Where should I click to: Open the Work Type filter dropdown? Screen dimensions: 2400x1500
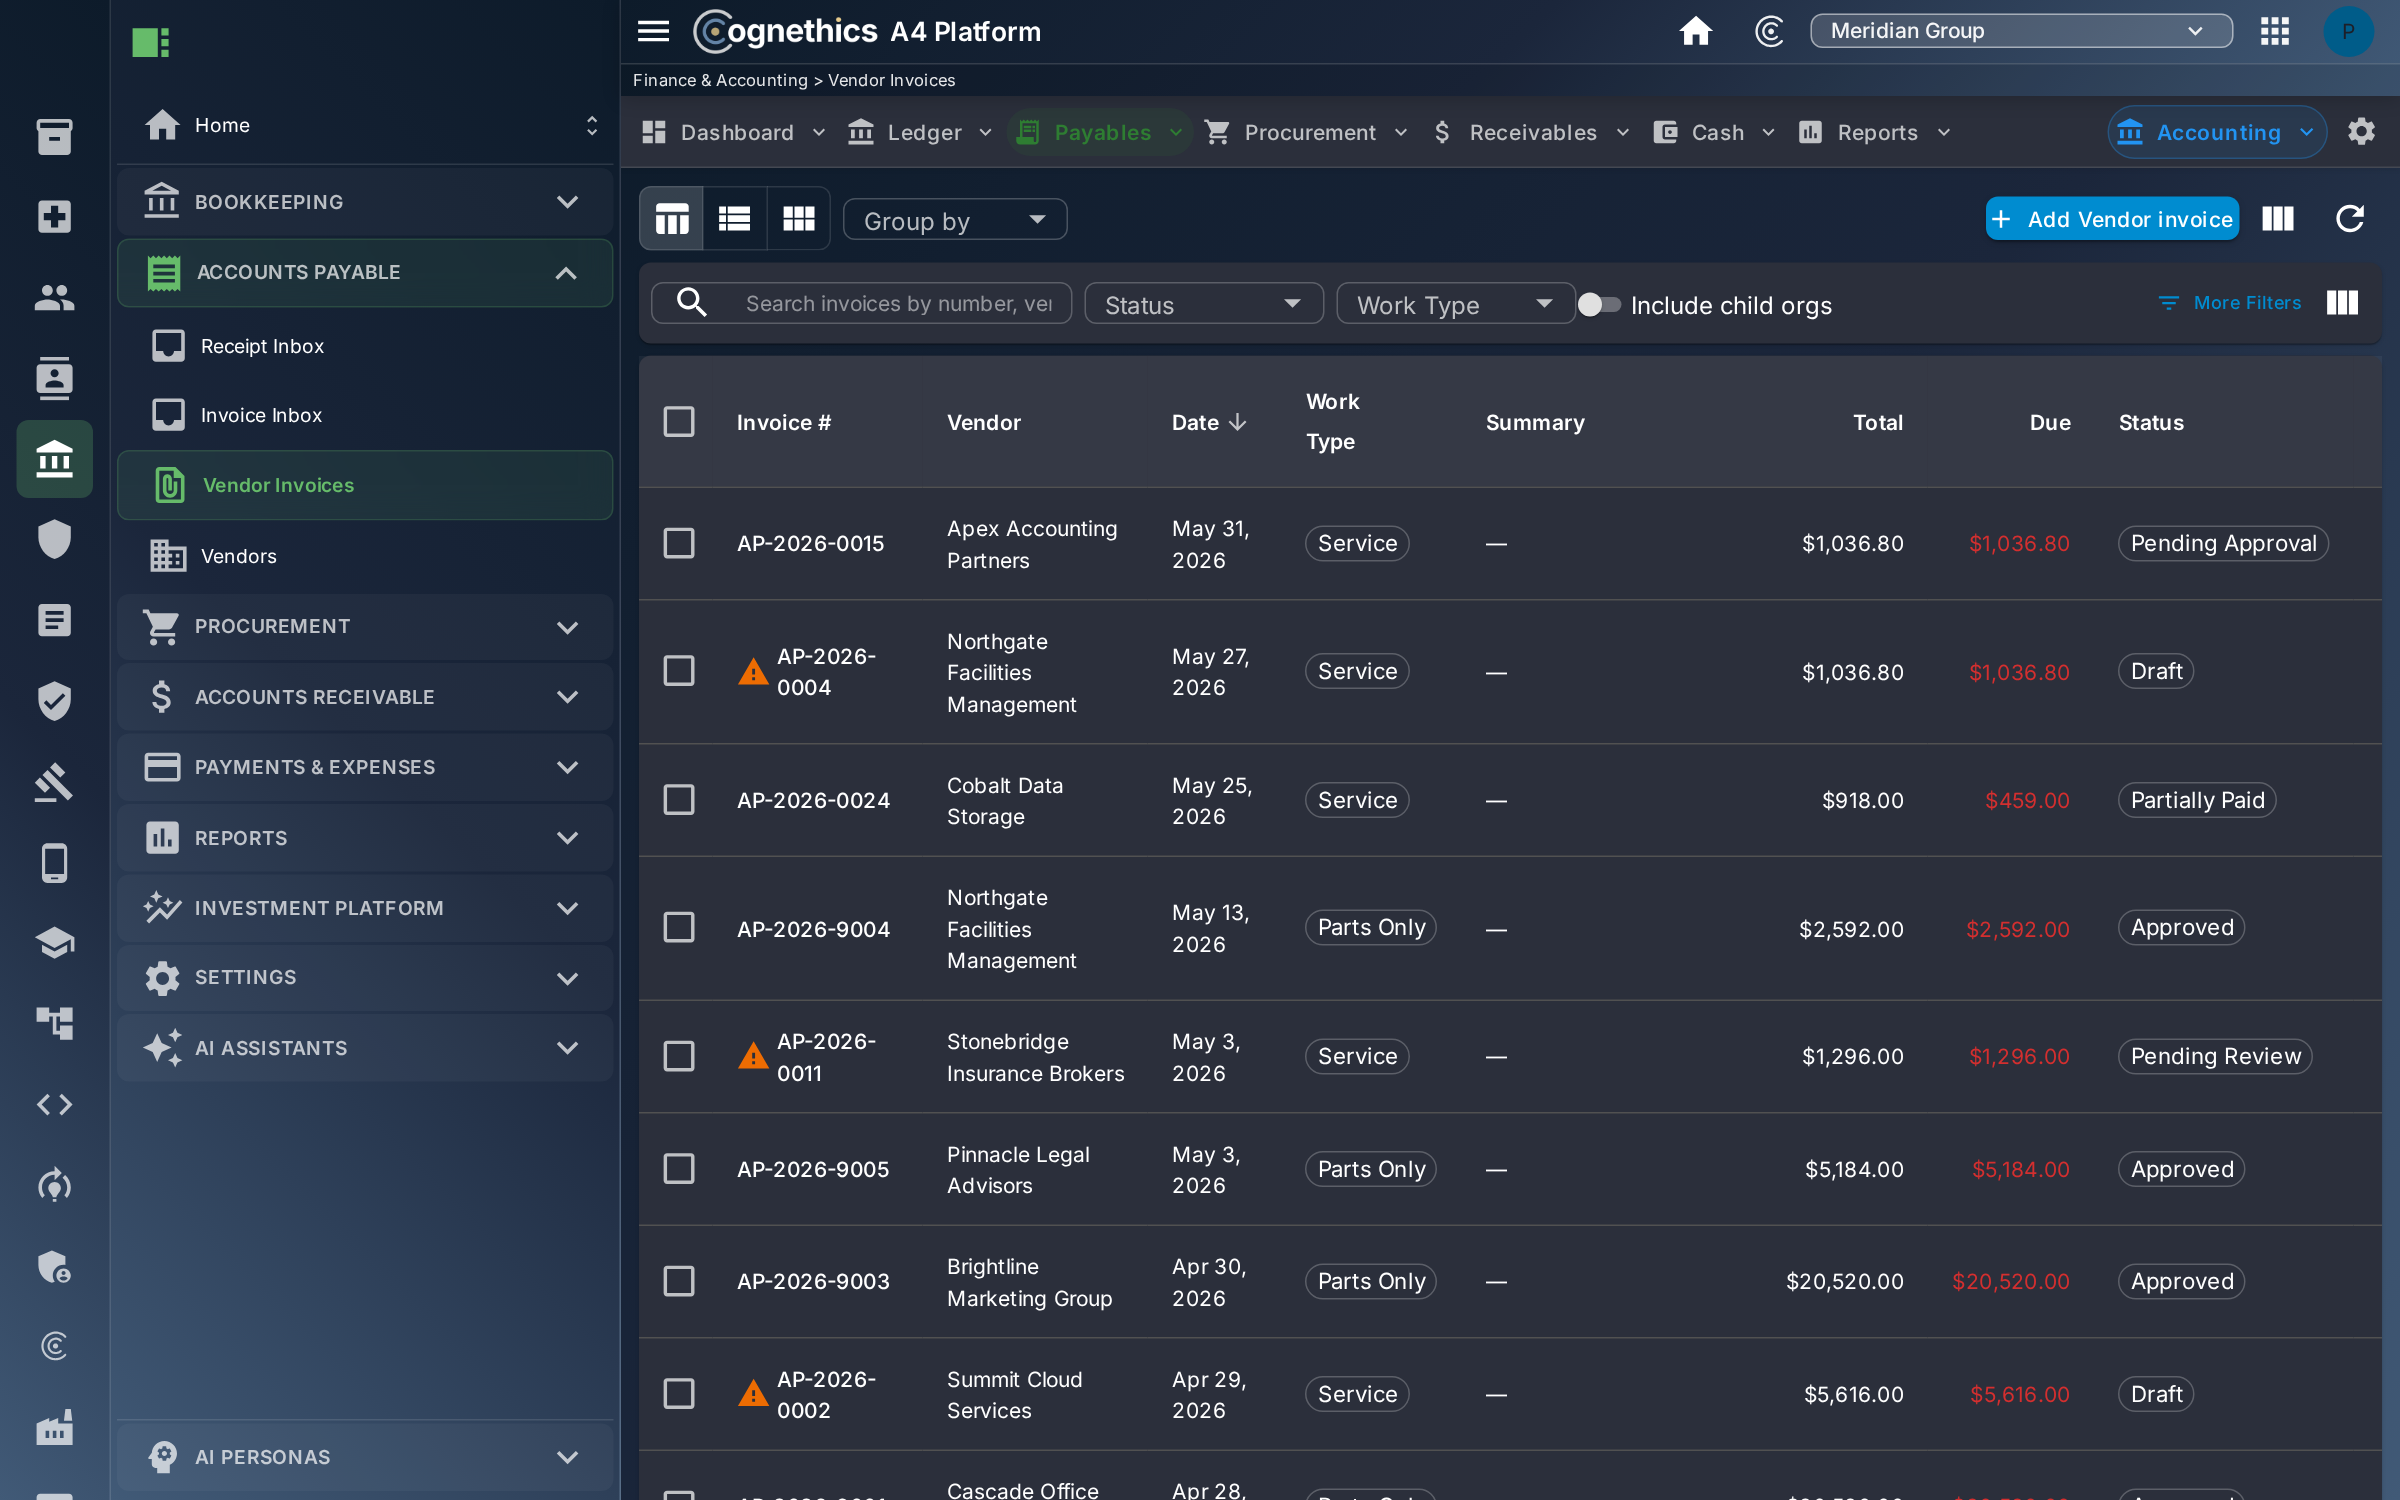click(1456, 303)
